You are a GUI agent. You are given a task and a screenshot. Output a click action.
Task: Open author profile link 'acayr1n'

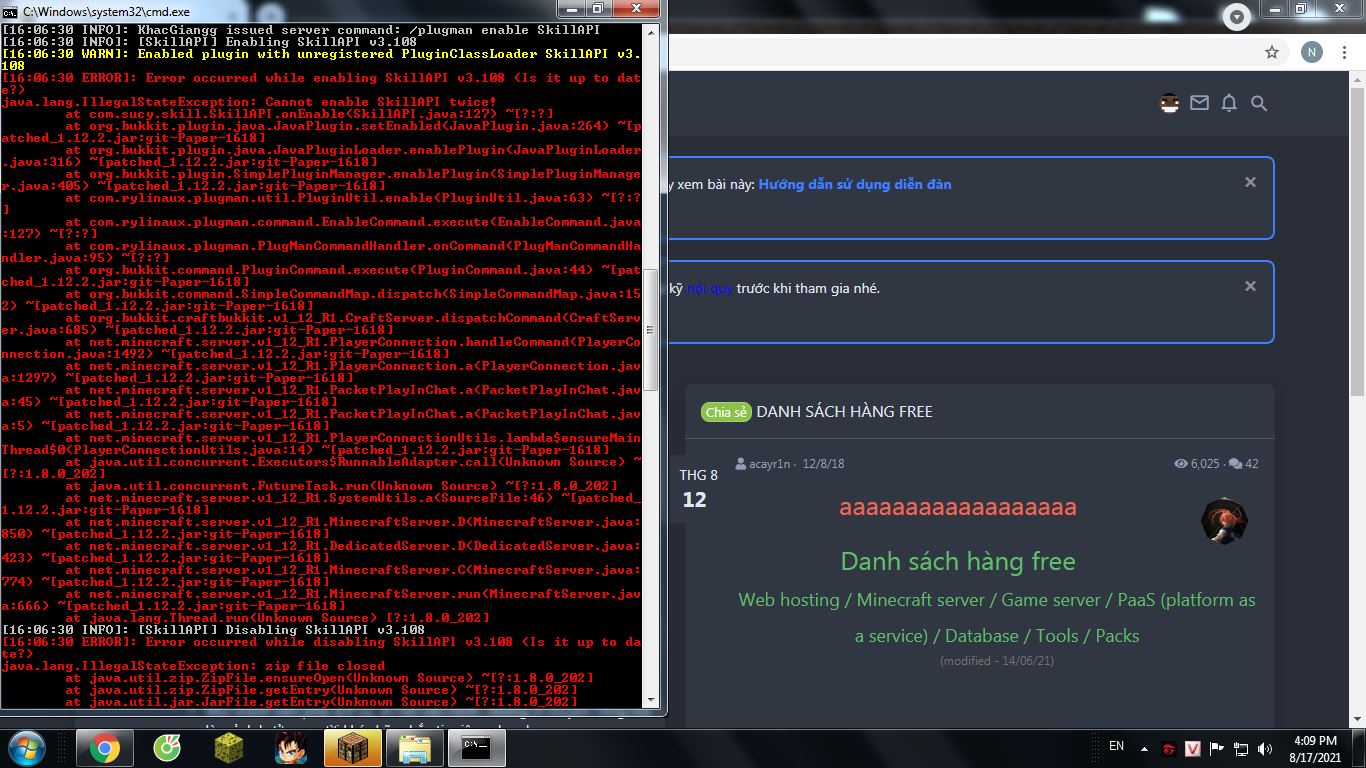770,464
